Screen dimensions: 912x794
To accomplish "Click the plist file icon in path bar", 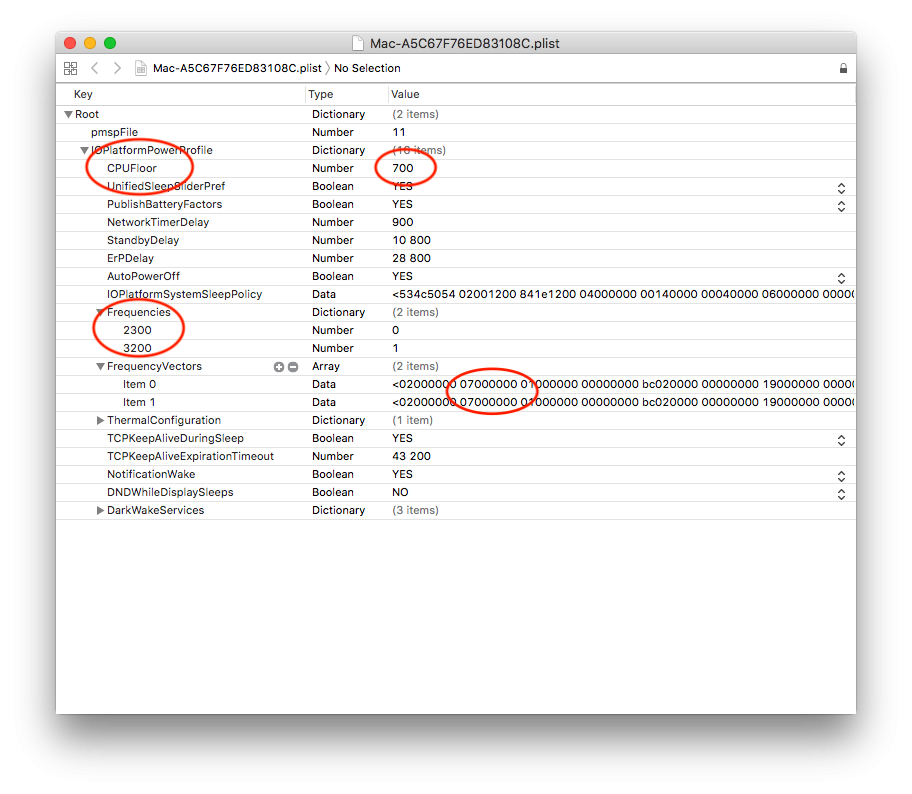I will 141,68.
